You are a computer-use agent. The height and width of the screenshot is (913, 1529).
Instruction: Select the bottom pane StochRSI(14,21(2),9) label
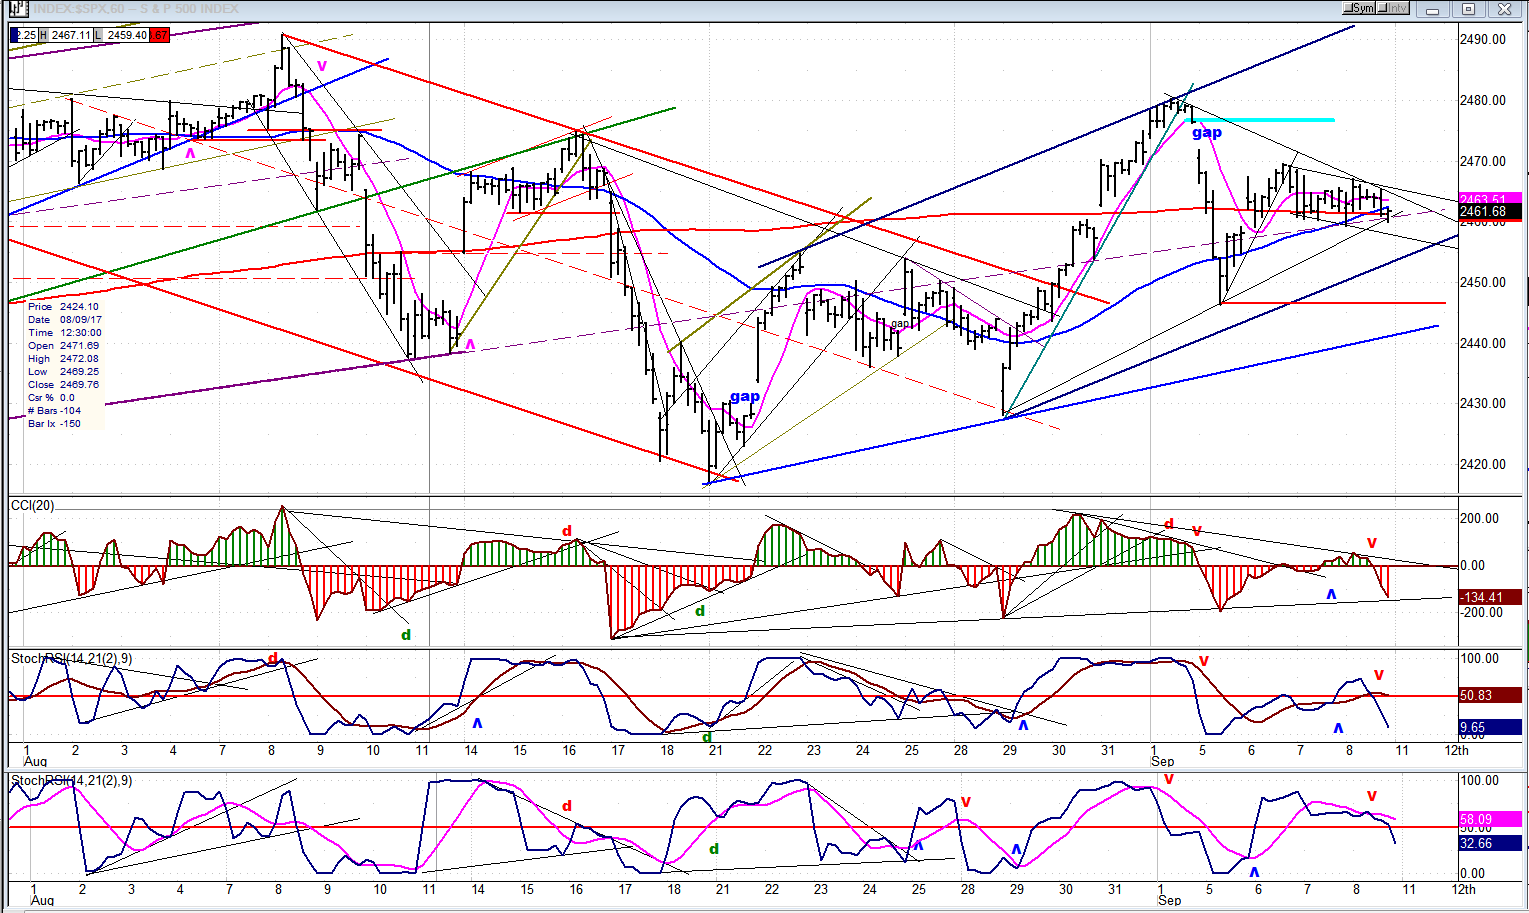(x=71, y=781)
